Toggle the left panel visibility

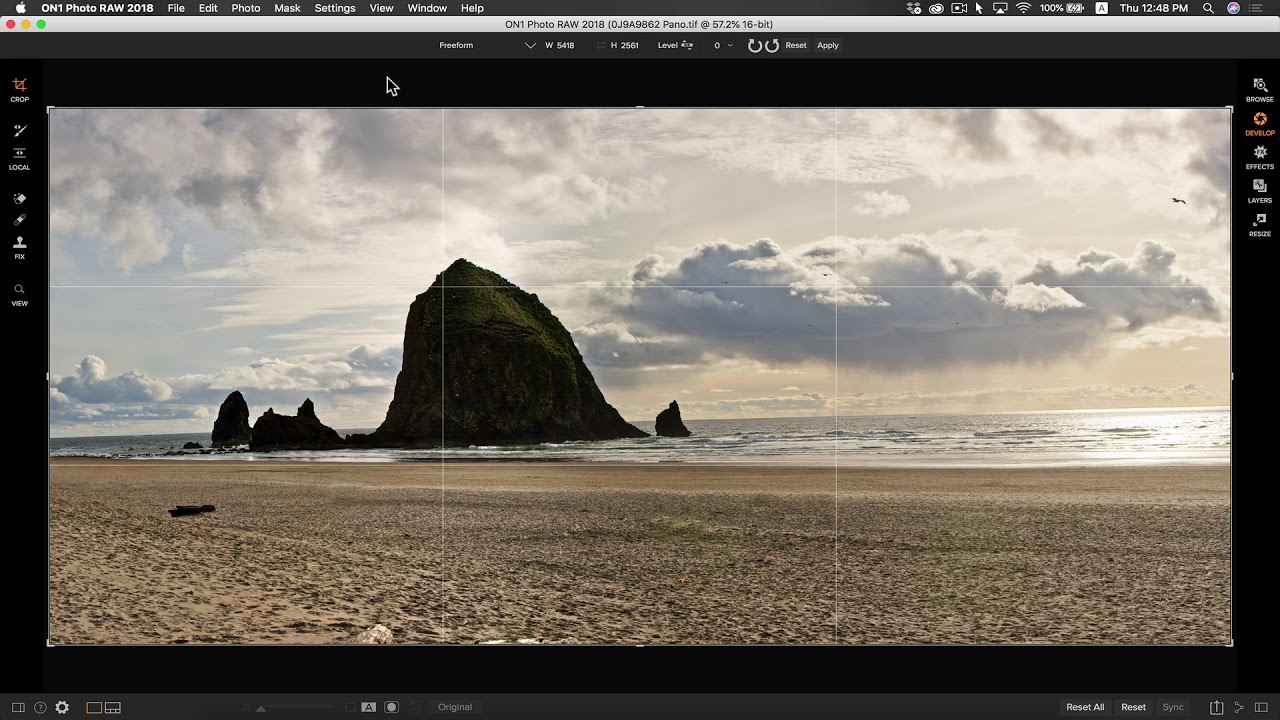point(18,707)
